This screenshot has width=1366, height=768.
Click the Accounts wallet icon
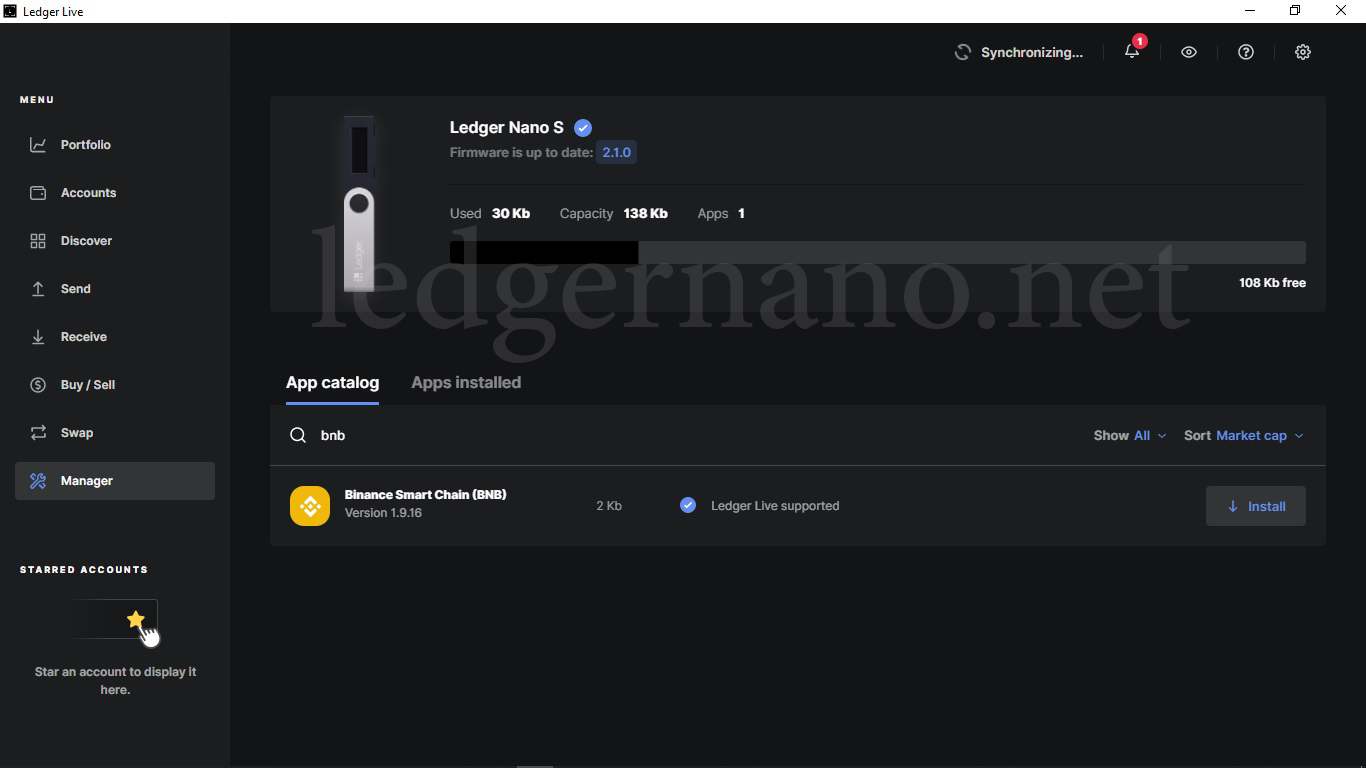click(x=38, y=193)
